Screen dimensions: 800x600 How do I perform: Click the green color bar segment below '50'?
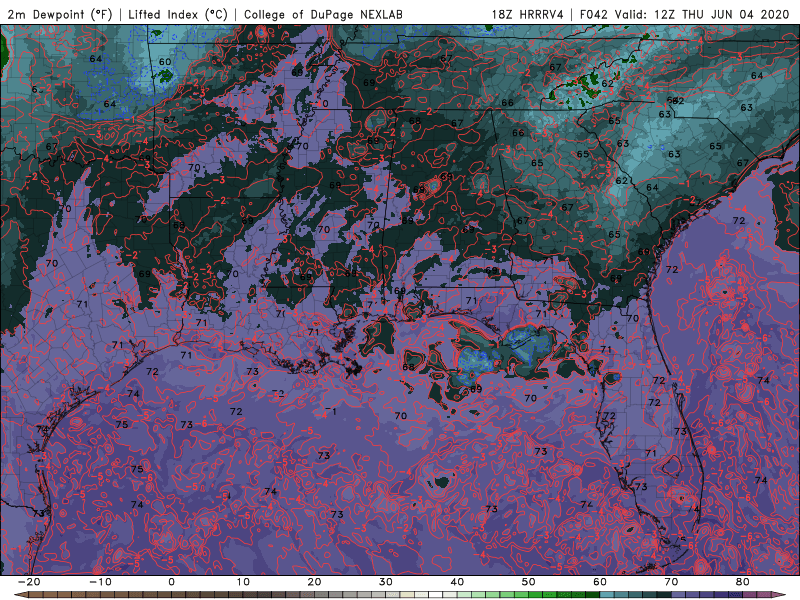click(536, 595)
